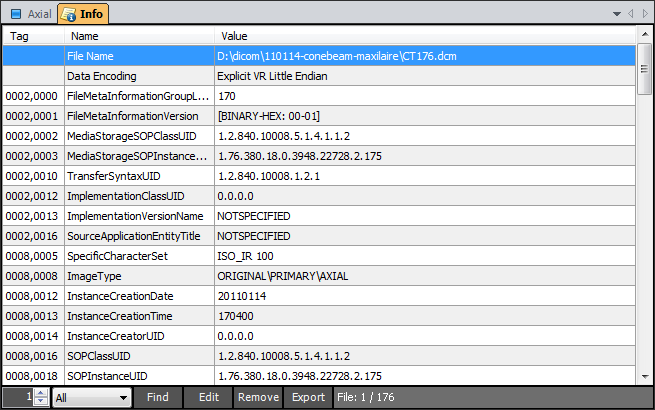Click the vertical scrollbar up arrow
Viewport: 655px width, 410px height.
point(645,34)
